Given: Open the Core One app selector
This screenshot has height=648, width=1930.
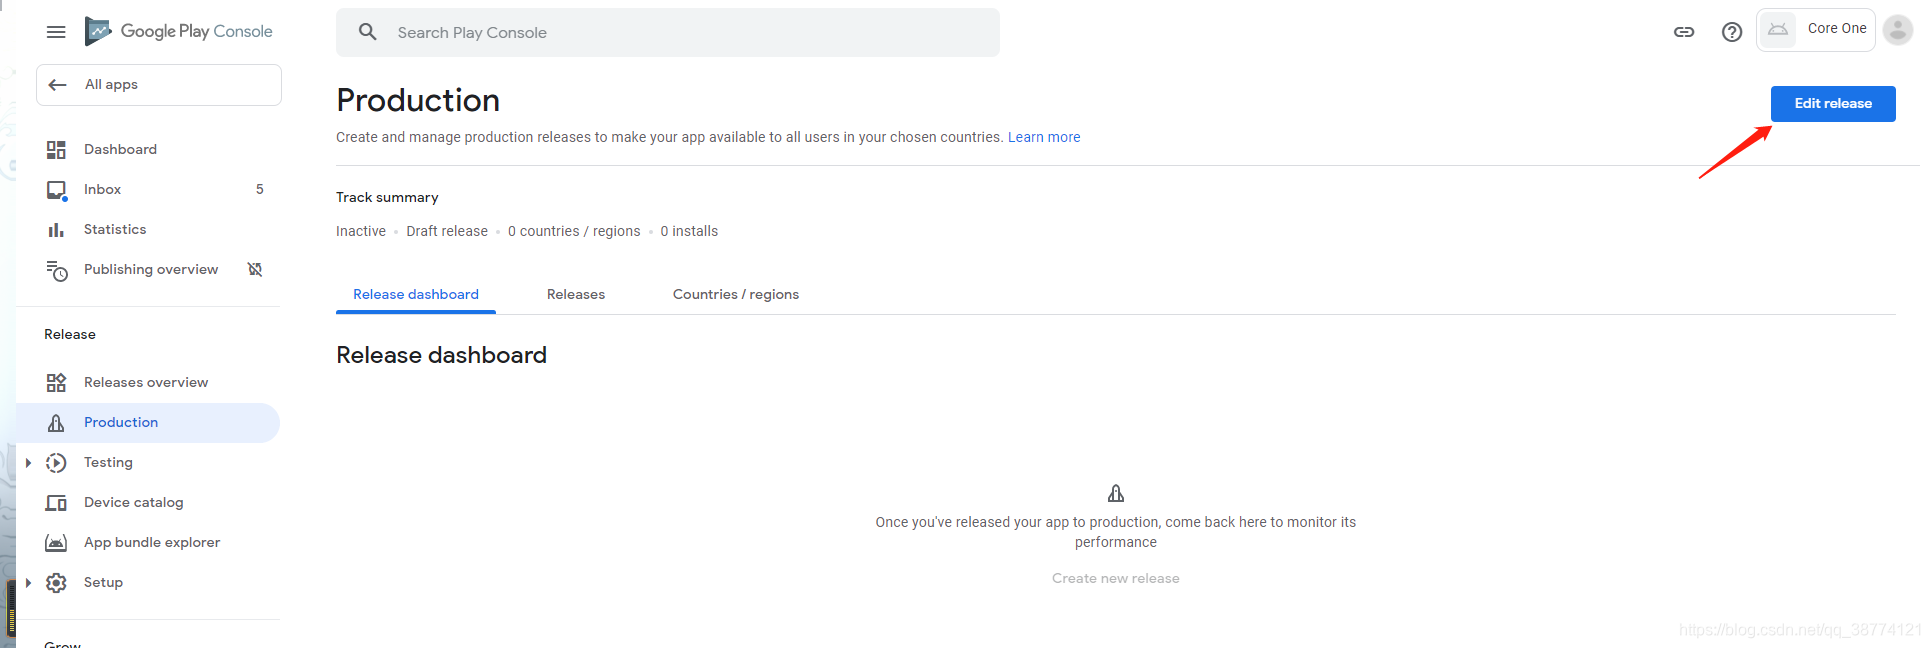Looking at the screenshot, I should [x=1815, y=30].
